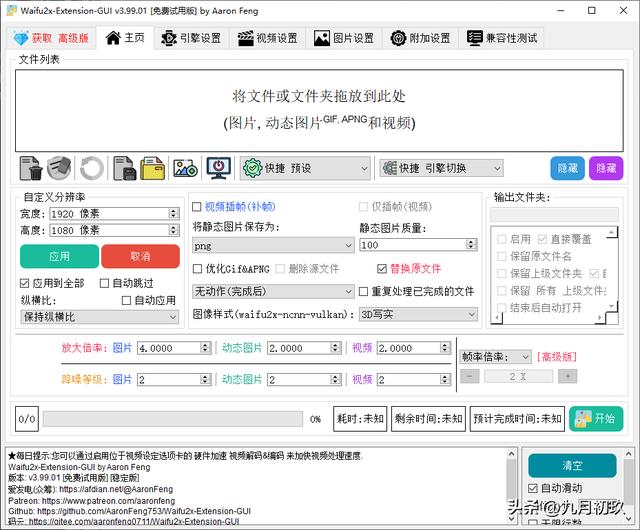Click stepper of video 降噪等级 value
Viewport: 640px width, 530px height.
point(445,380)
